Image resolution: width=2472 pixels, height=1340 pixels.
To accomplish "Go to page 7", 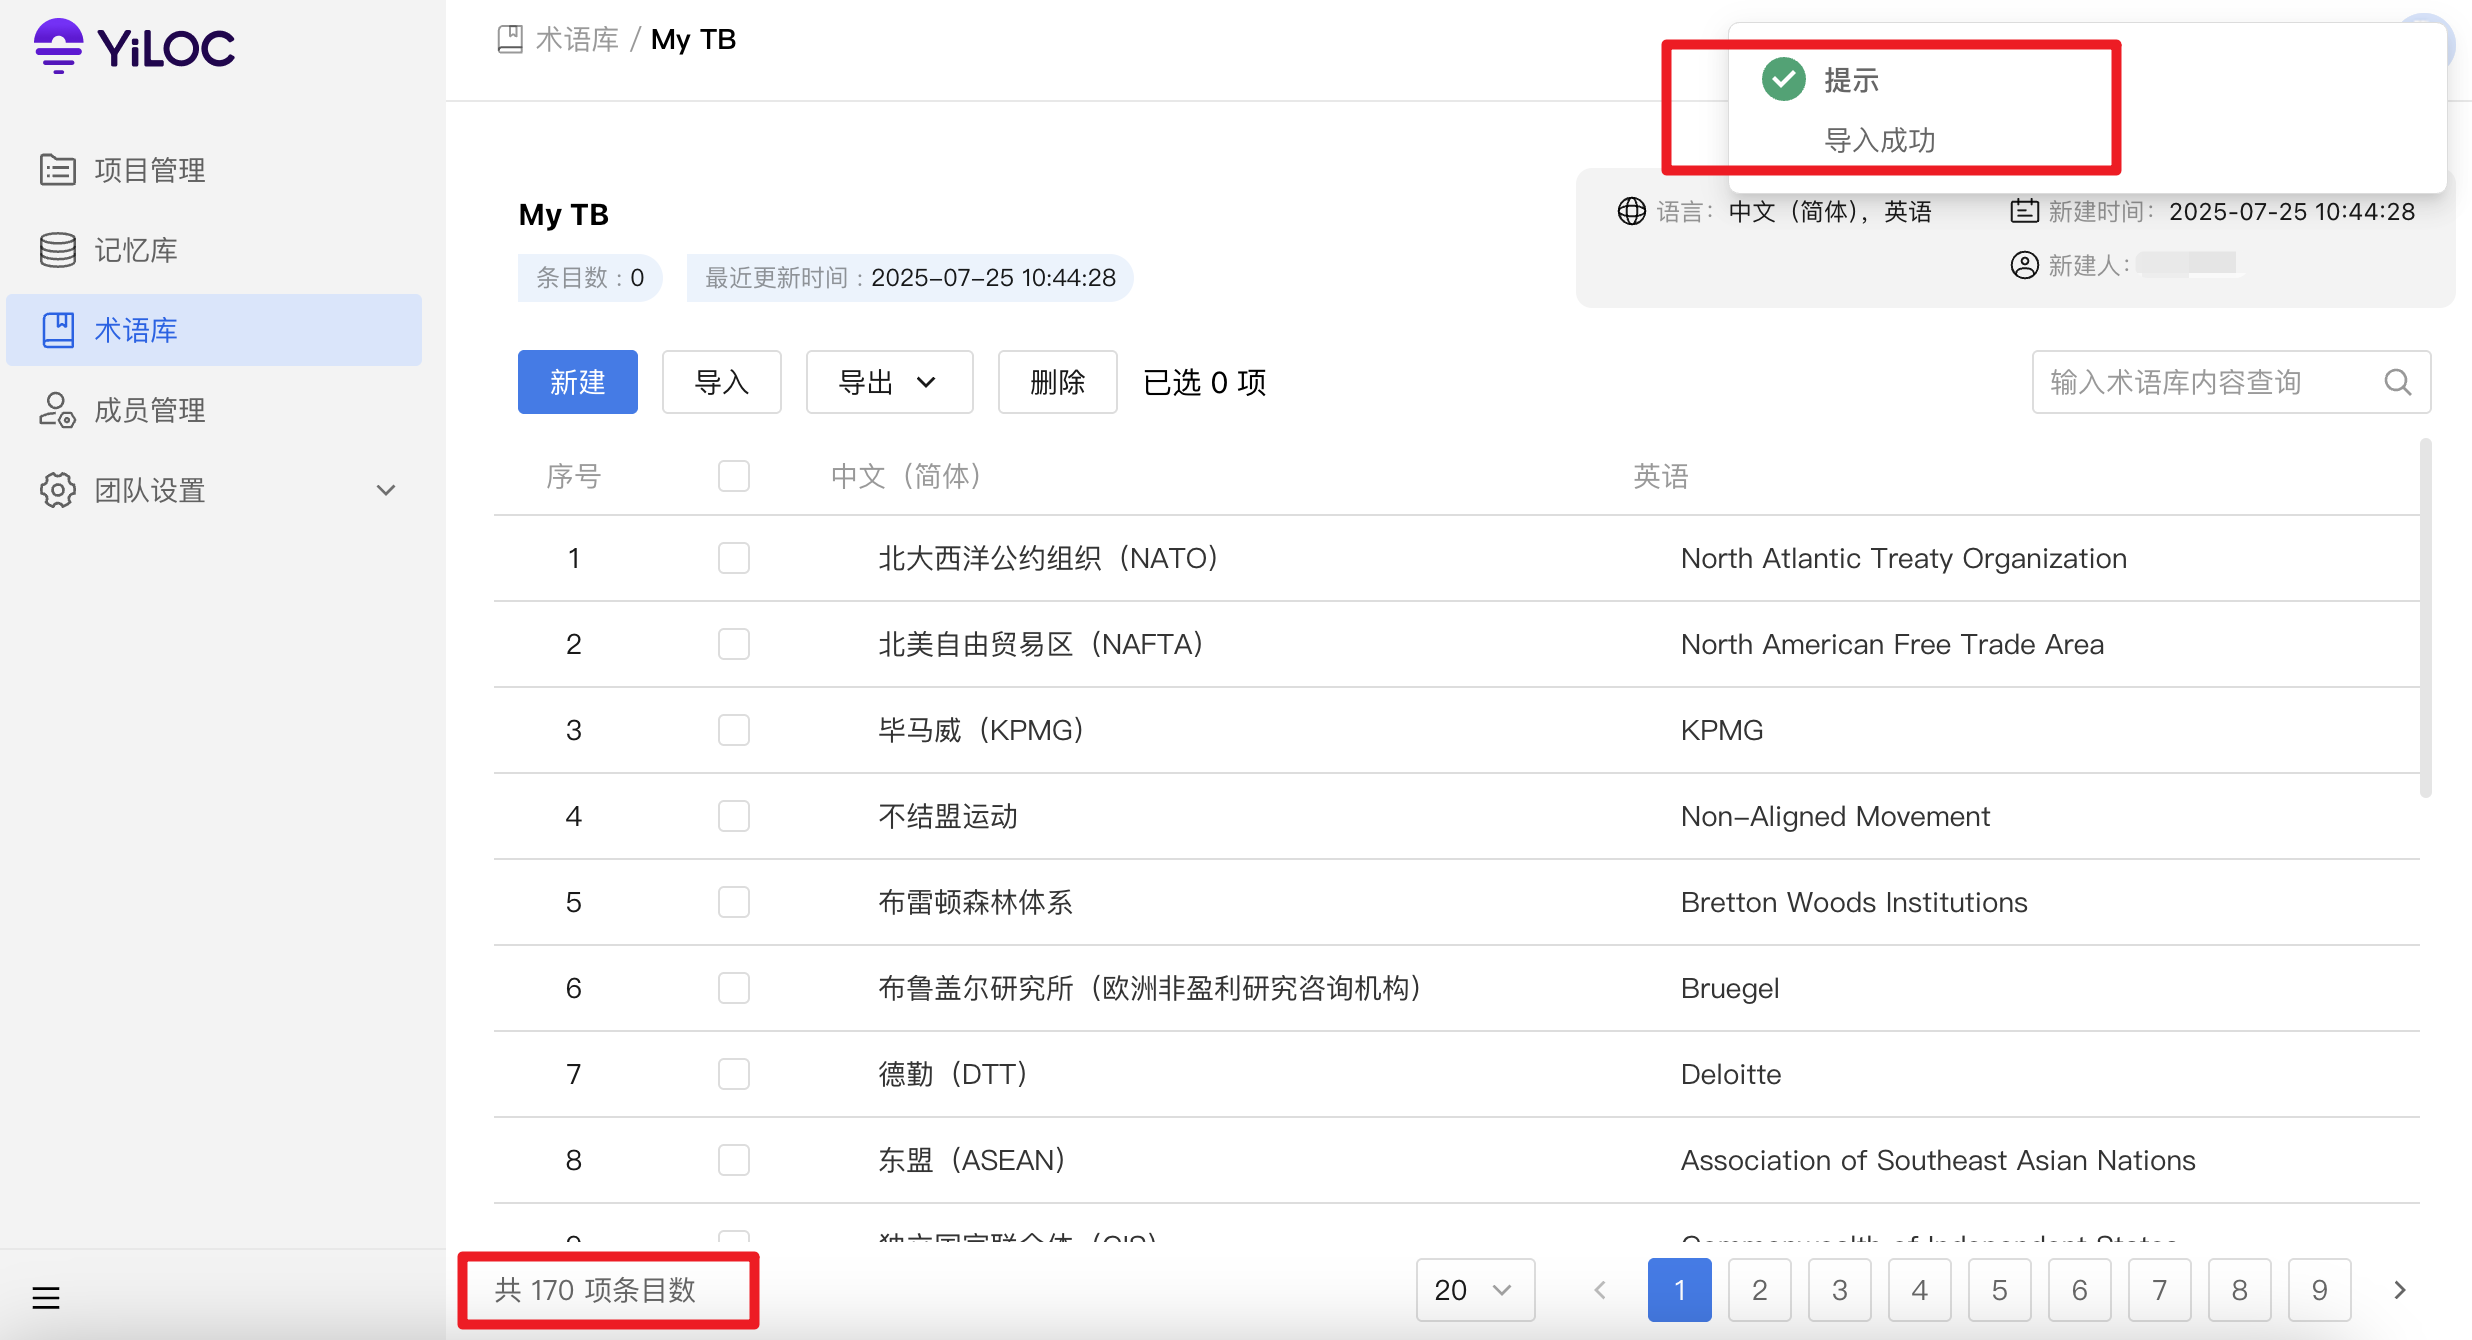I will click(2160, 1290).
